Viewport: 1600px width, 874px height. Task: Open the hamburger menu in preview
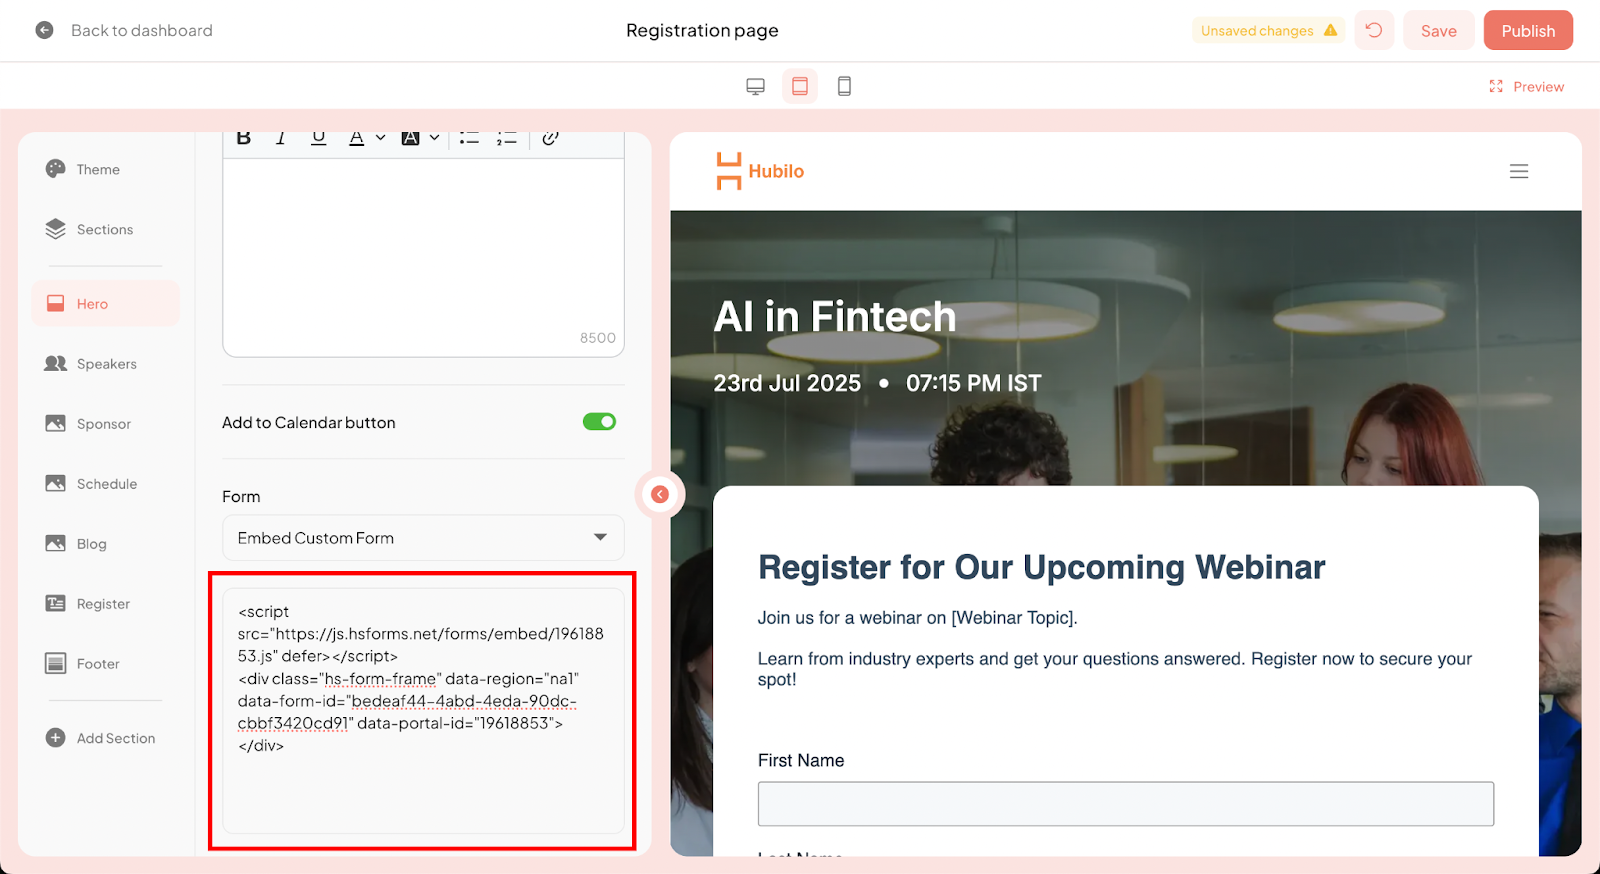(x=1519, y=171)
